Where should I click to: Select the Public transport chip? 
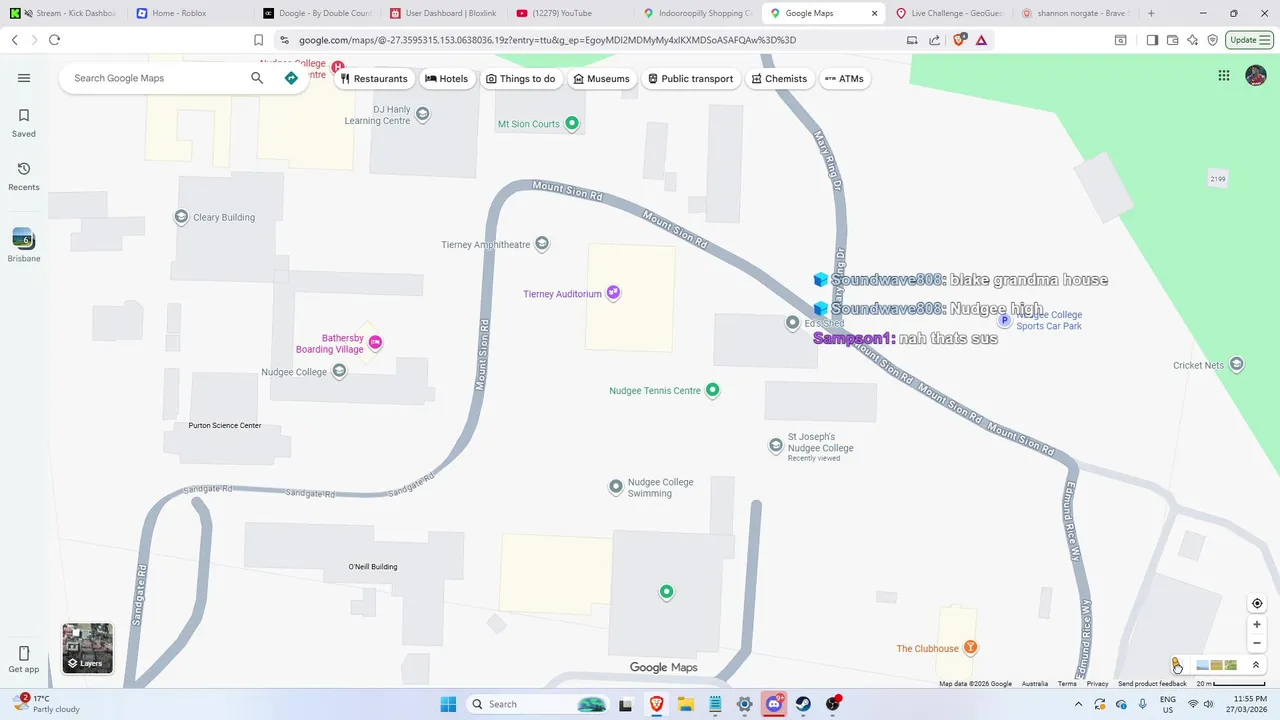690,79
